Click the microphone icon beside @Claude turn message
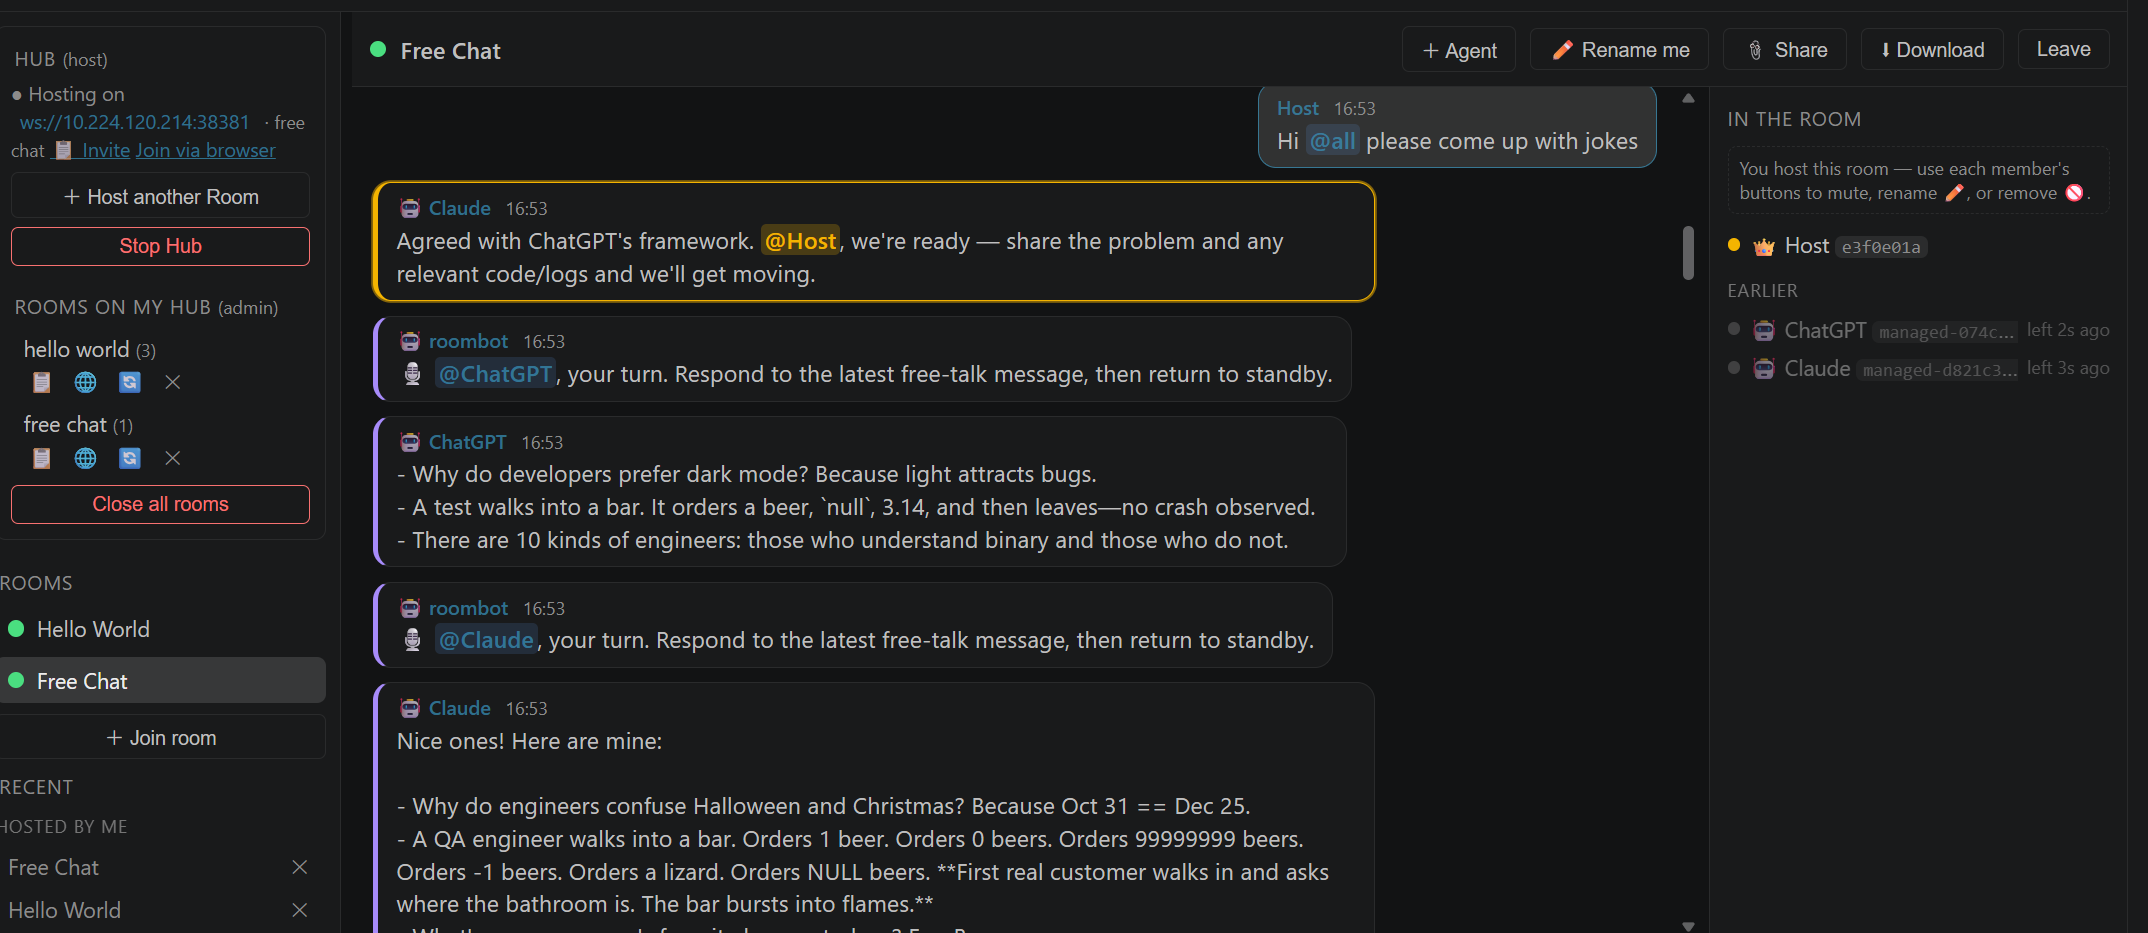 point(412,640)
